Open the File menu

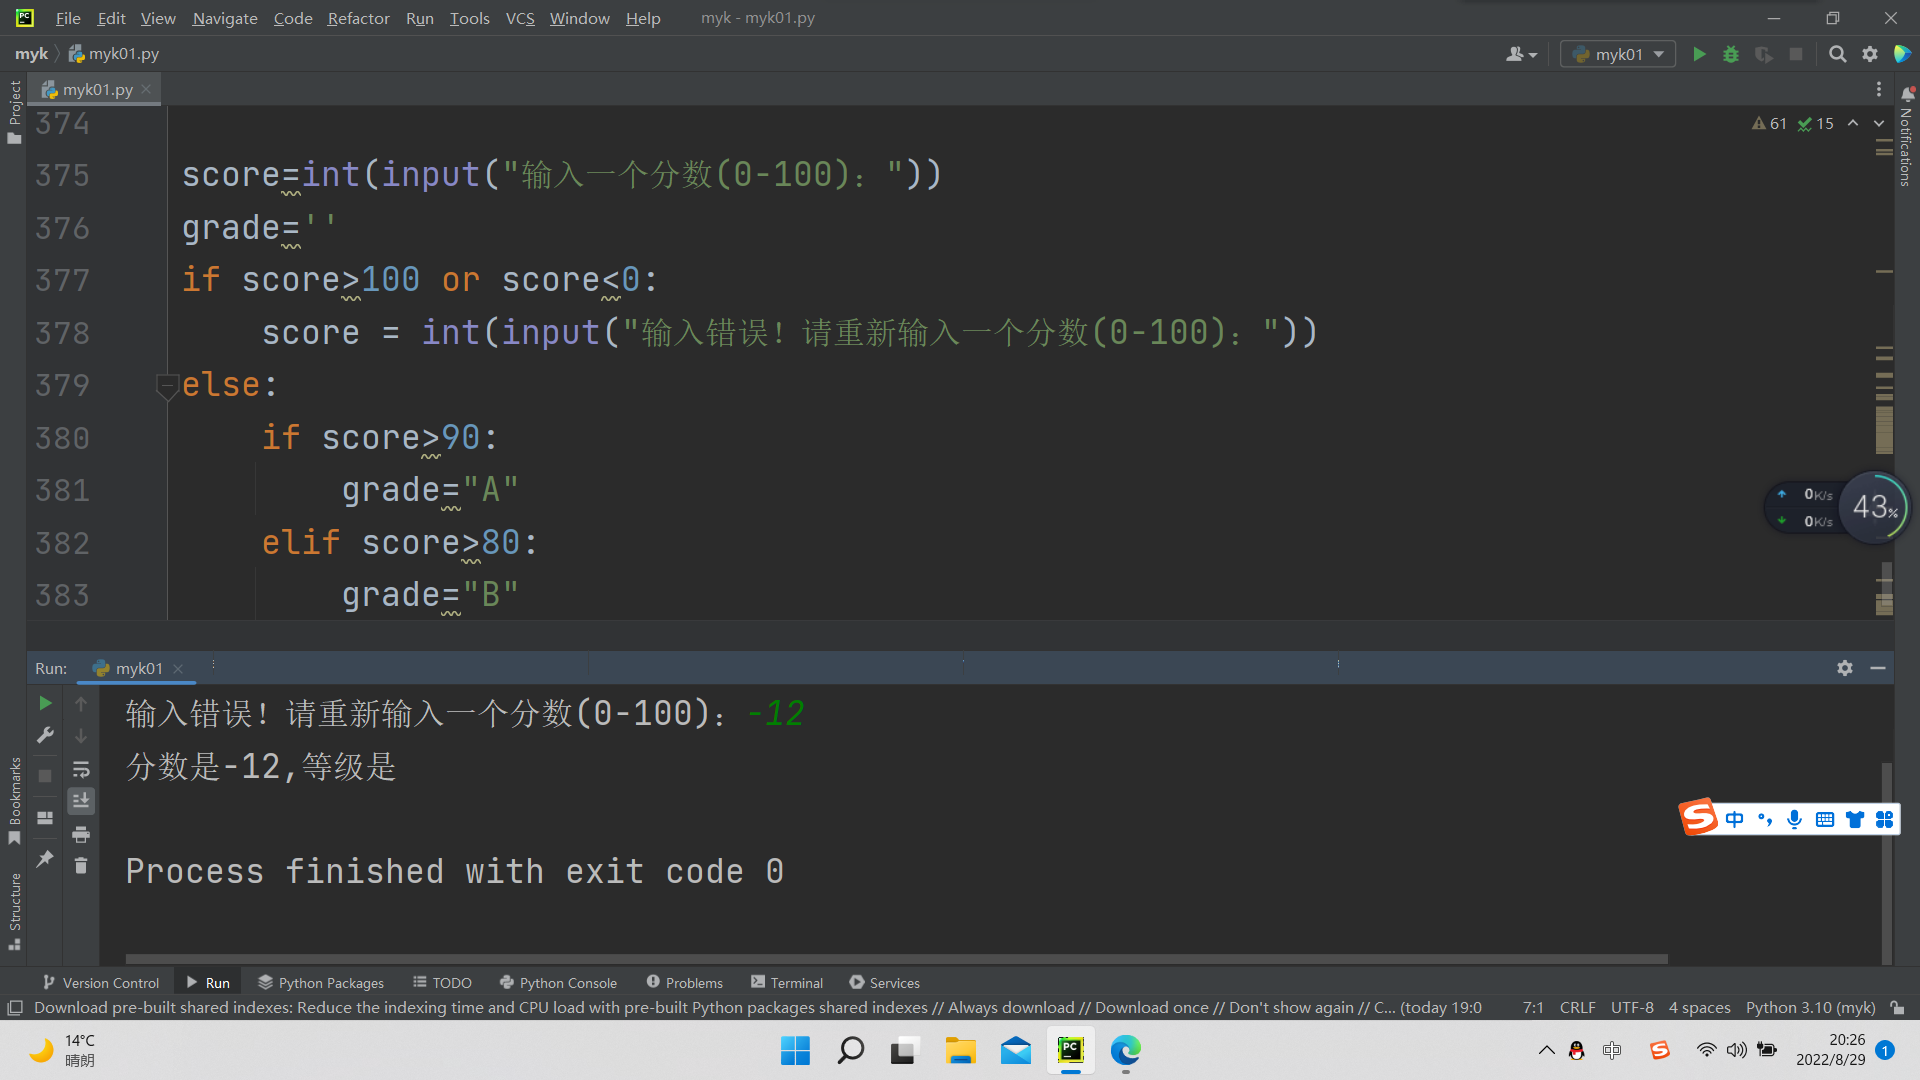coord(68,18)
